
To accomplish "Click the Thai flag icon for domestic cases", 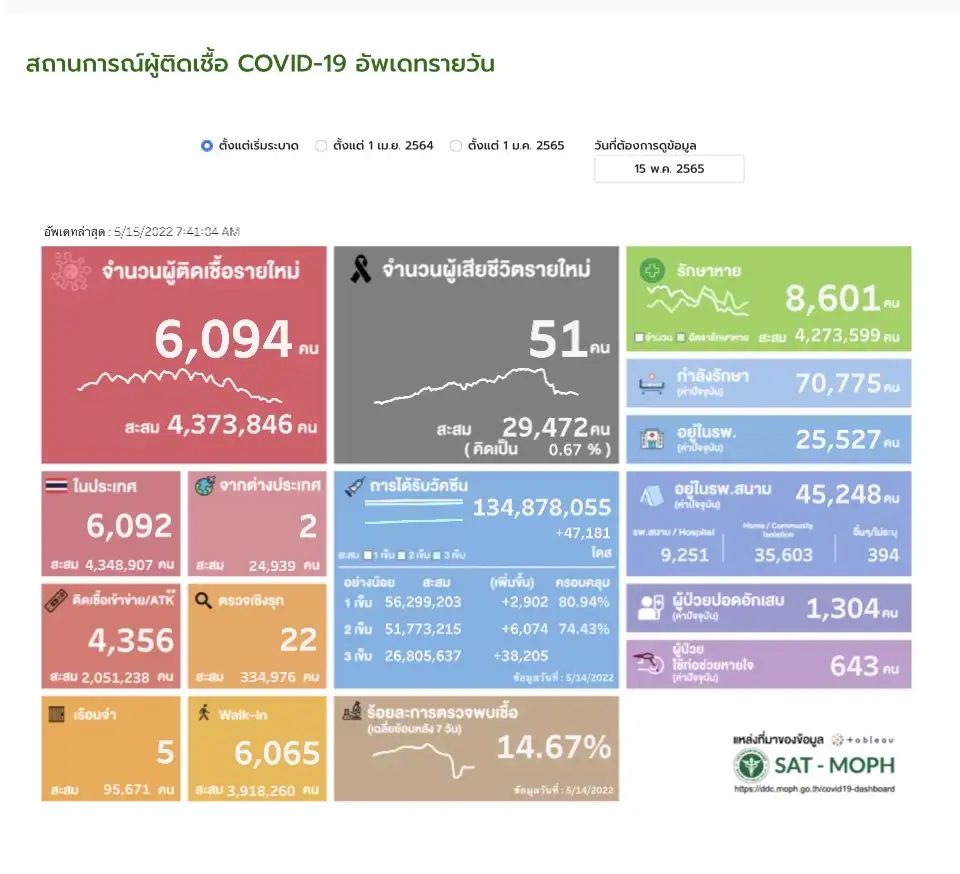I will (58, 487).
